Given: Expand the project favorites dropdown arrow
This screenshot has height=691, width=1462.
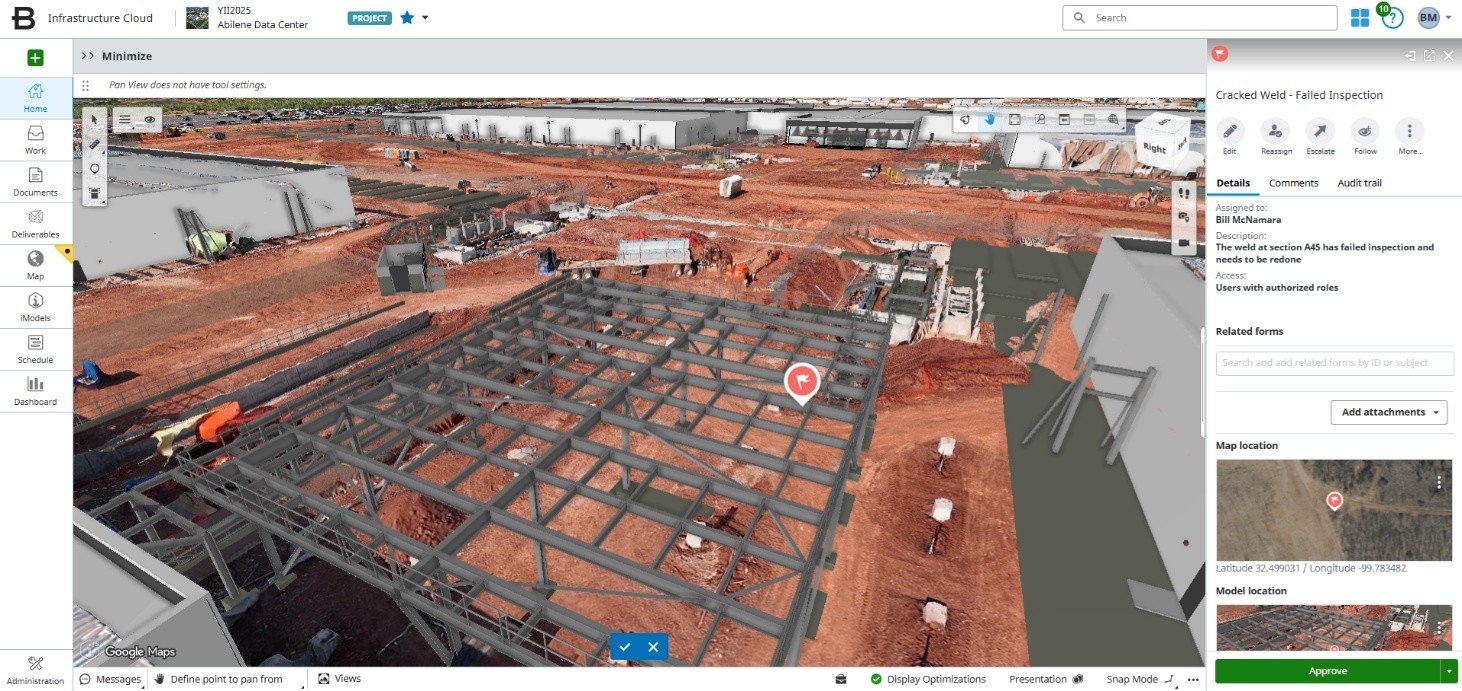Looking at the screenshot, I should click(425, 18).
